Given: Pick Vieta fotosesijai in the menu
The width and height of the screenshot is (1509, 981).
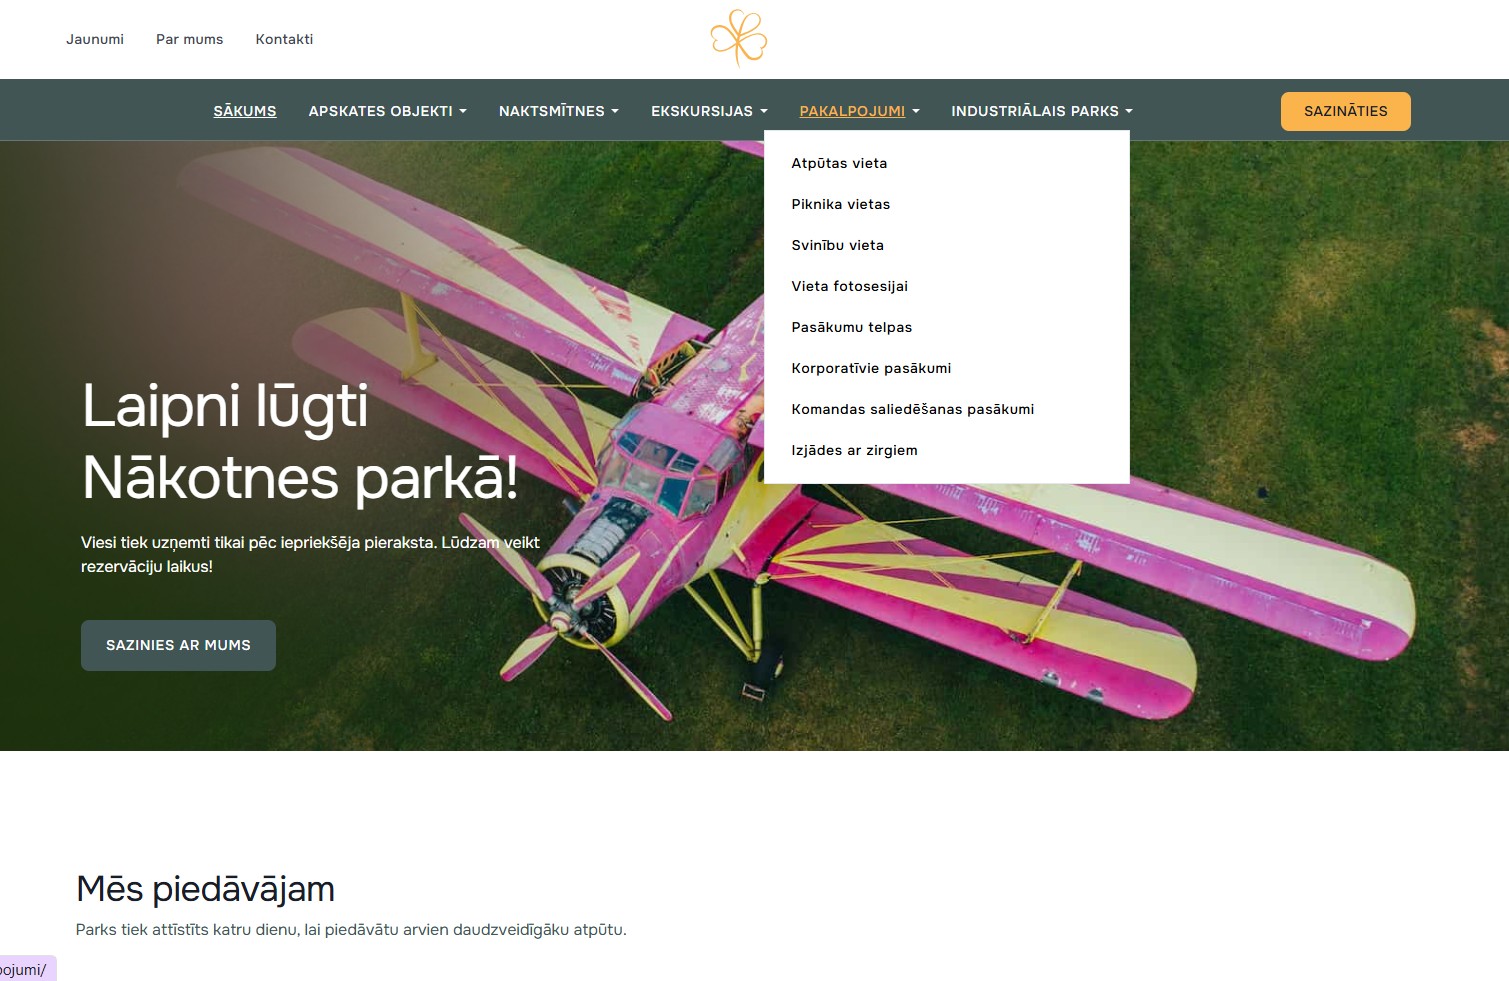Looking at the screenshot, I should point(849,286).
